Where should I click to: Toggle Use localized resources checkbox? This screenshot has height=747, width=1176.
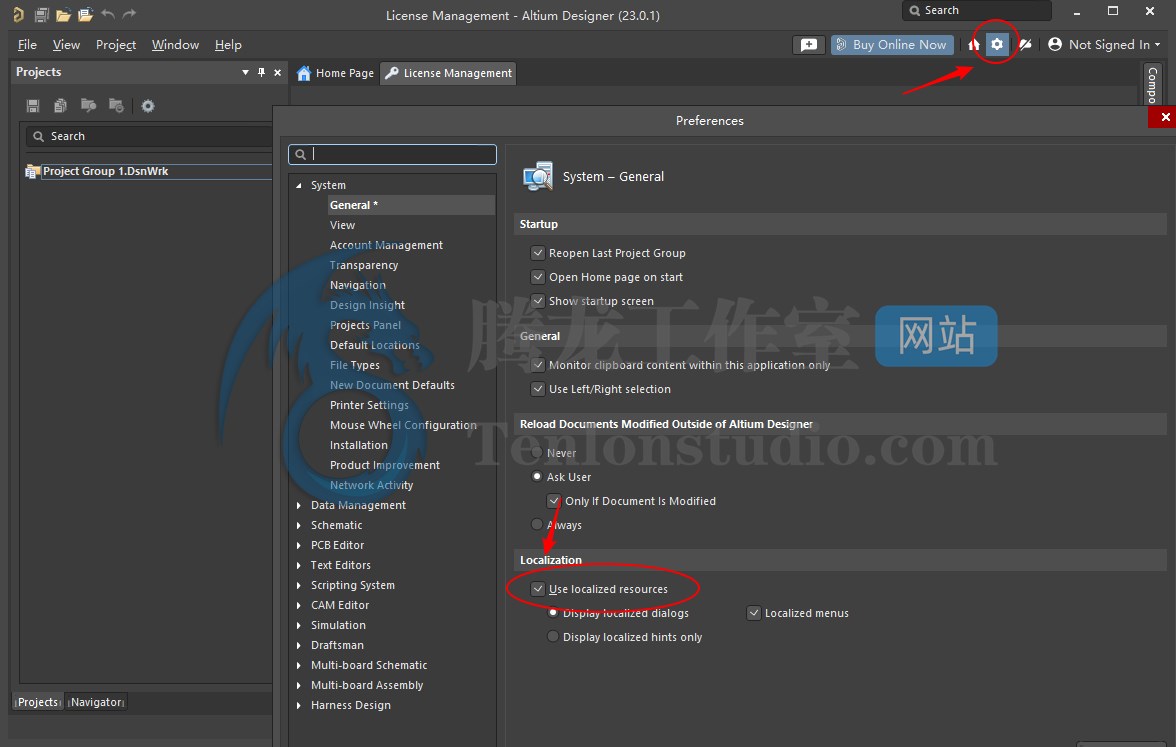pyautogui.click(x=537, y=589)
